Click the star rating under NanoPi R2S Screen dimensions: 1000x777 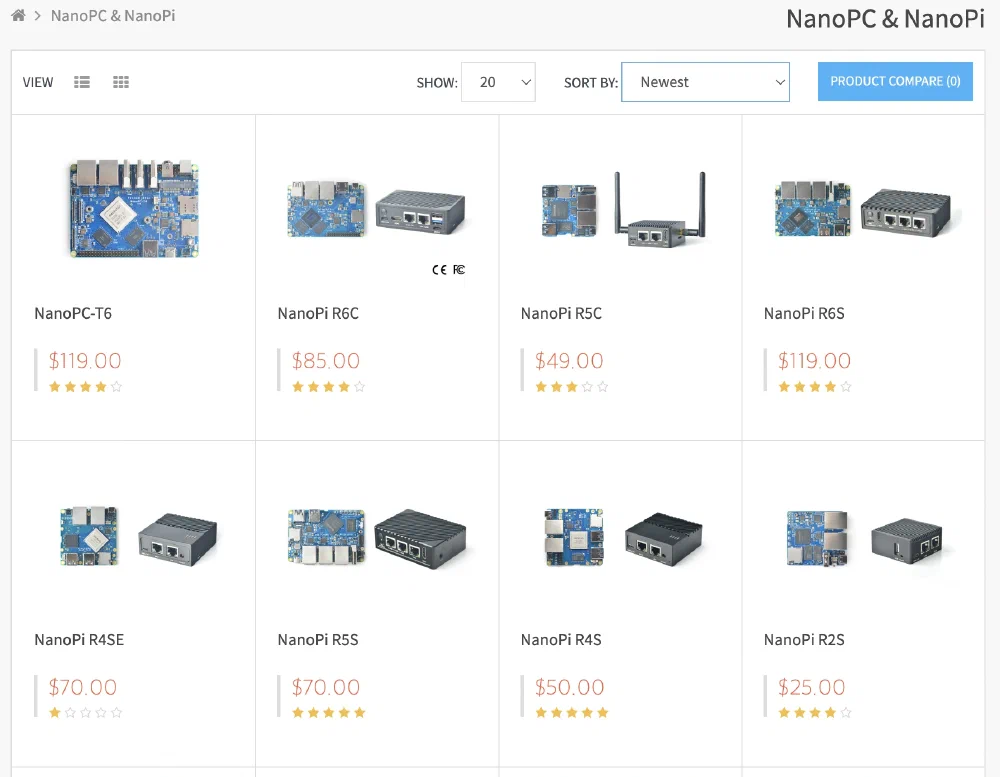coord(815,713)
